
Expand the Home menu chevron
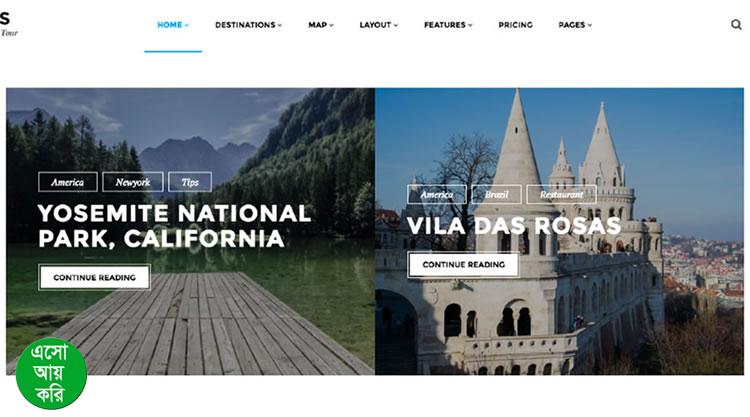tap(187, 25)
